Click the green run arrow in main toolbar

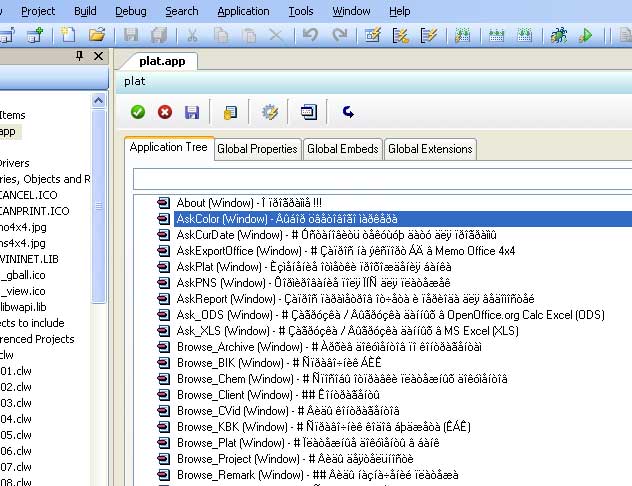coord(586,36)
